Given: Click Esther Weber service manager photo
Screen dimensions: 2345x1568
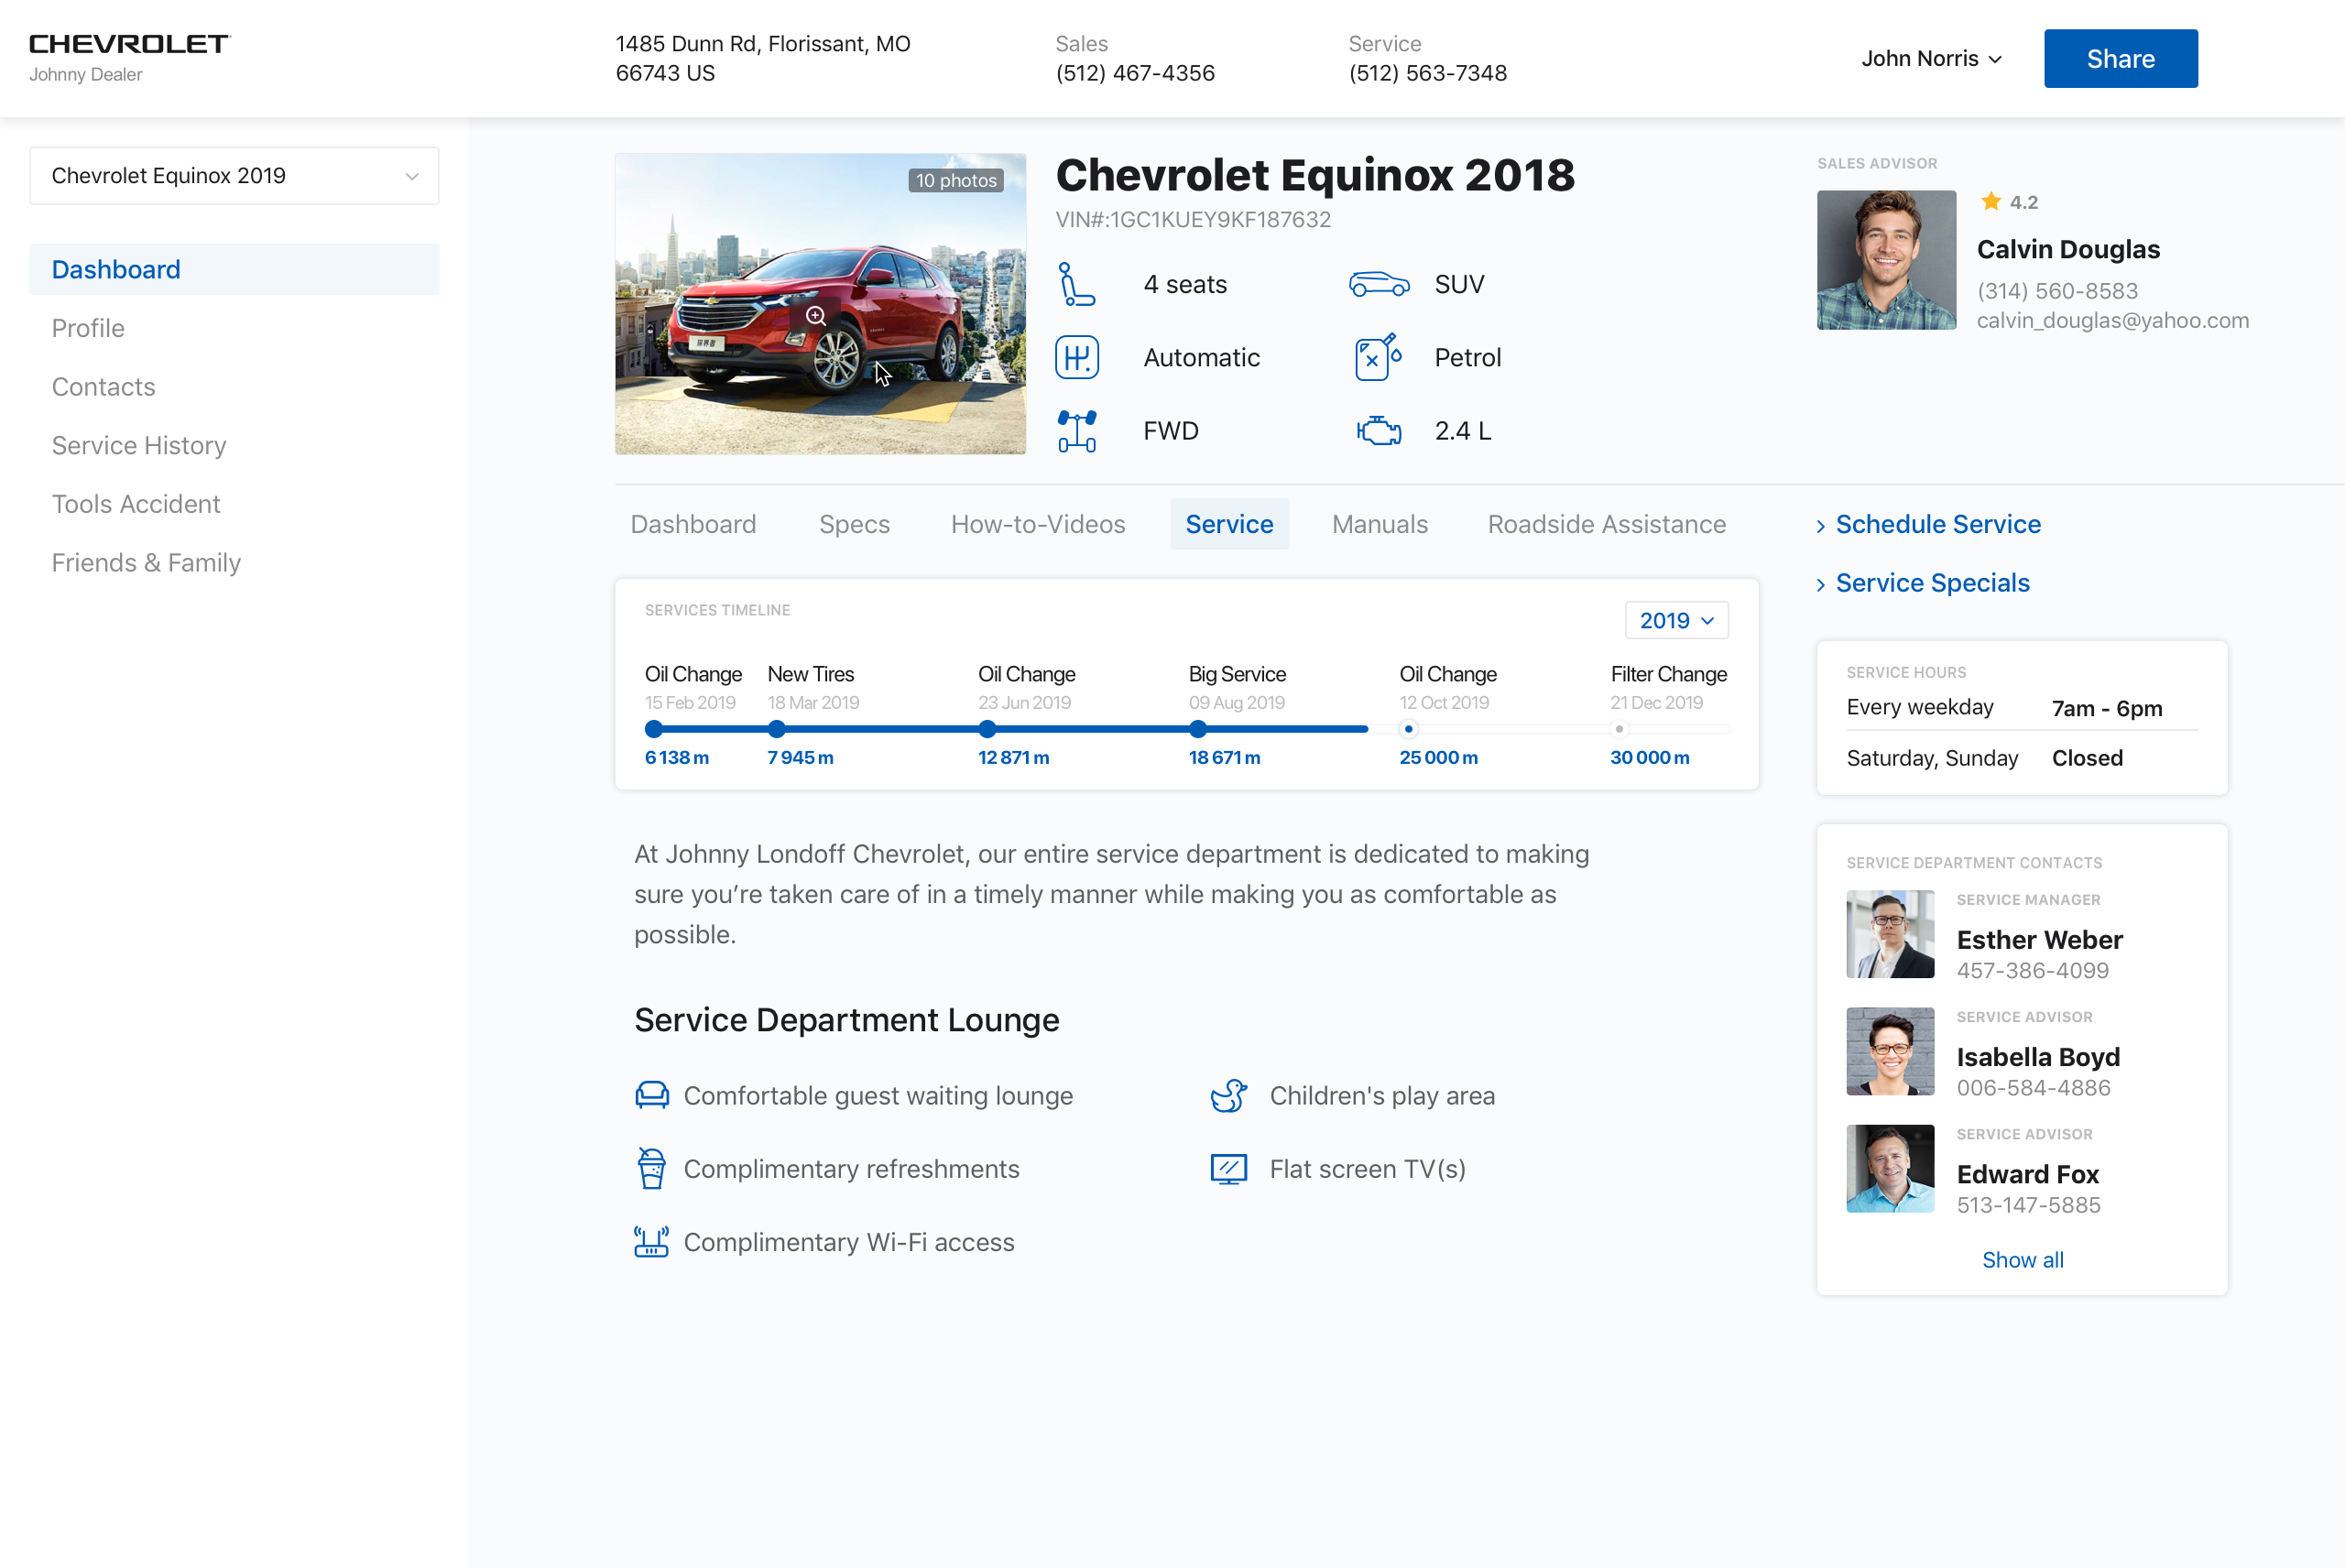Looking at the screenshot, I should click(x=1891, y=934).
